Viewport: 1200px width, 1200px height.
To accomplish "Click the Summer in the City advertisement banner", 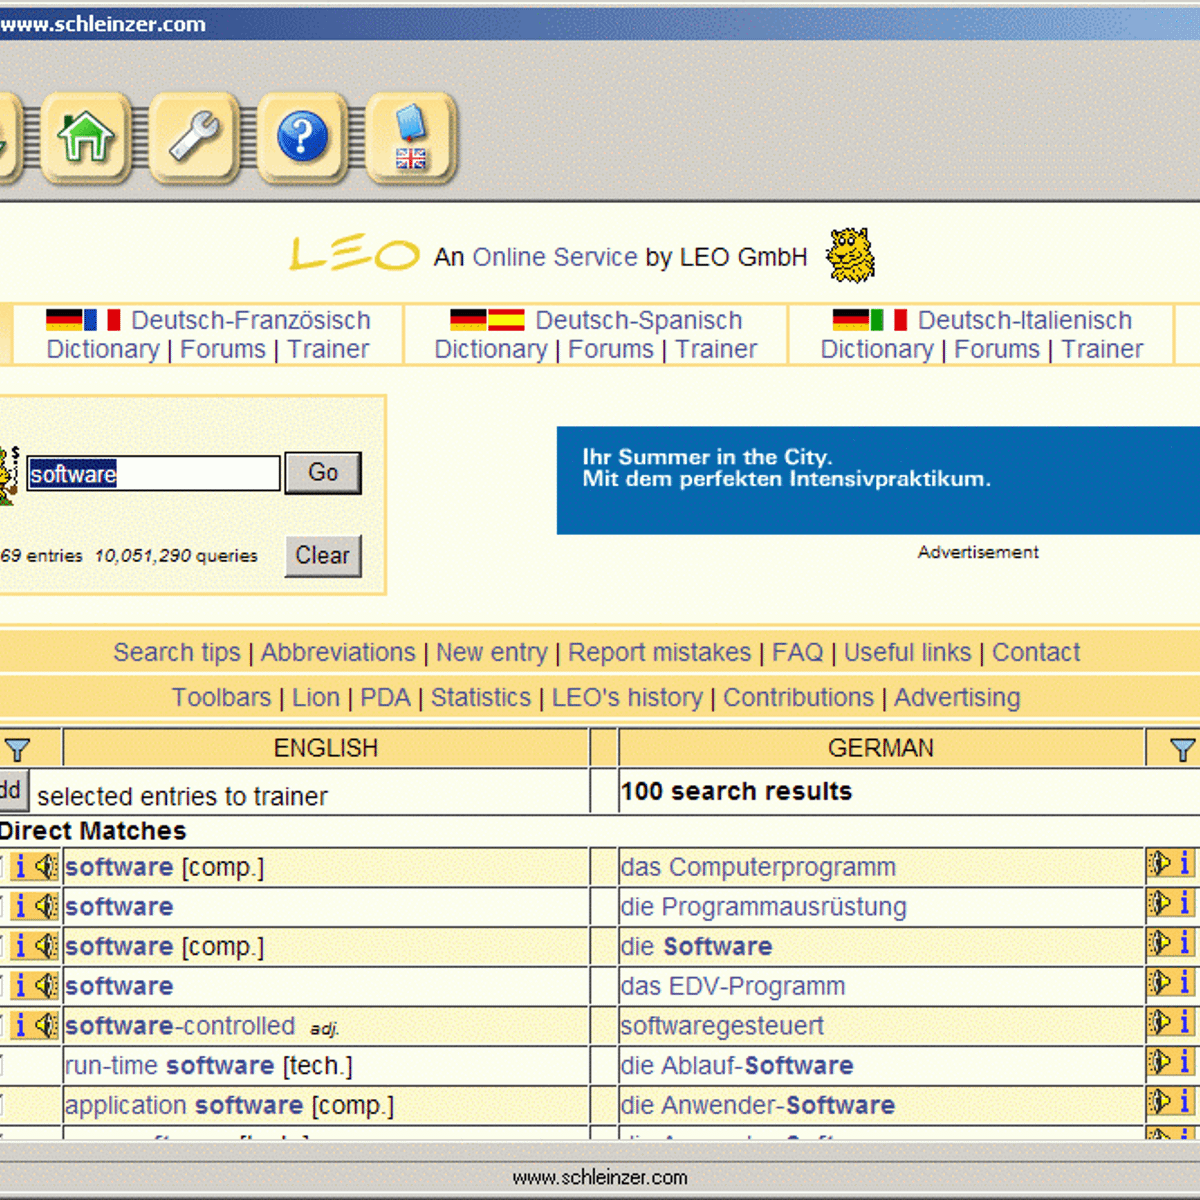I will point(878,480).
